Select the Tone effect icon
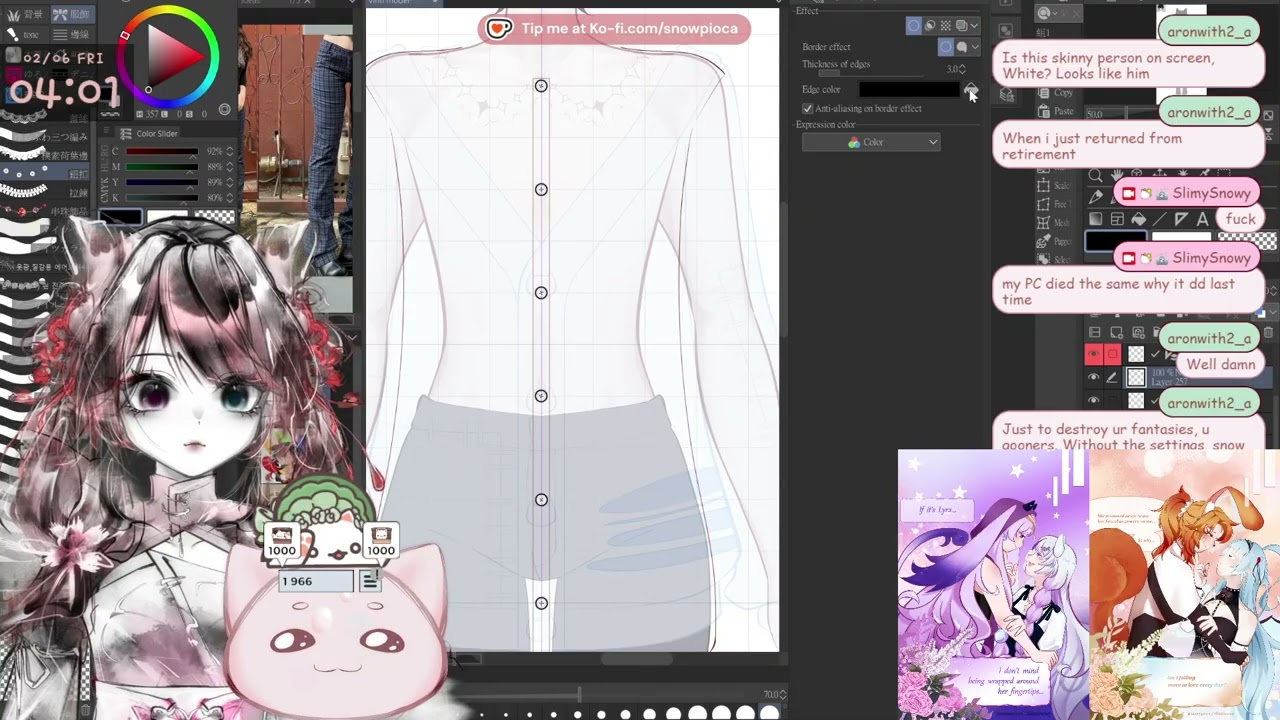This screenshot has height=720, width=1280. click(x=945, y=25)
